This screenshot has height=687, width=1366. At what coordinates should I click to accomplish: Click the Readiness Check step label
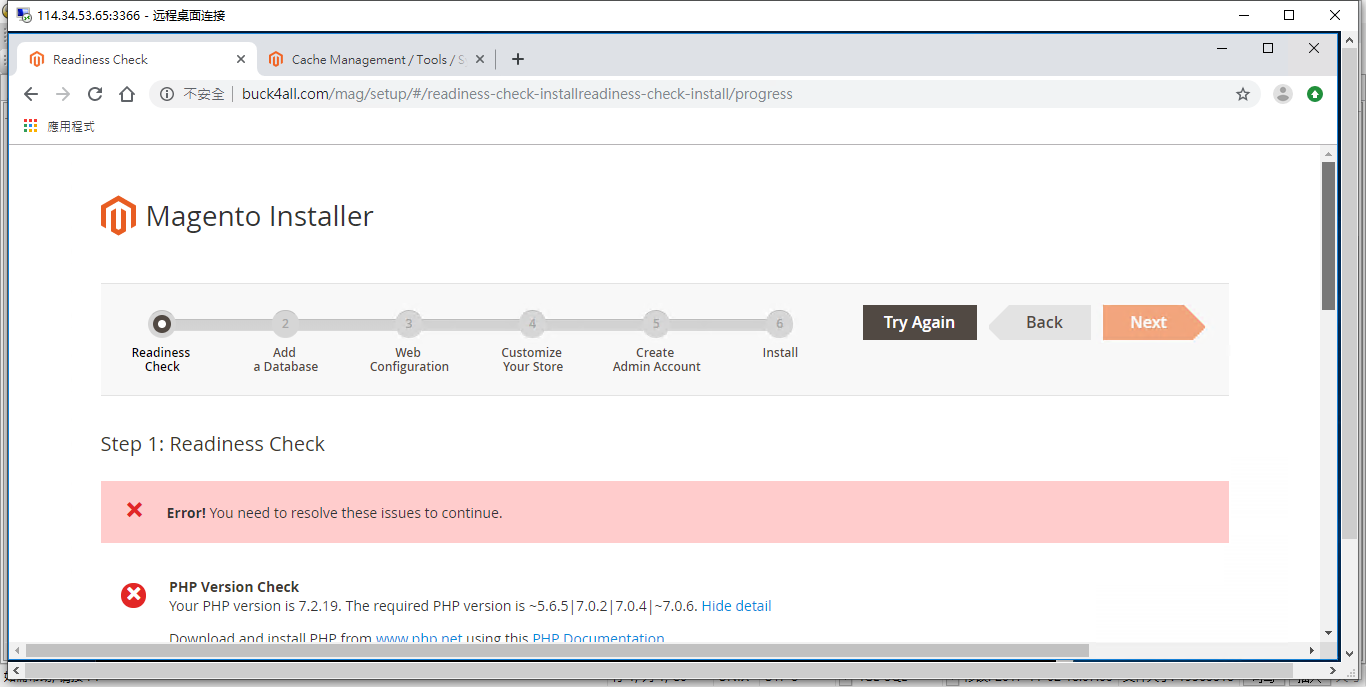coord(161,360)
